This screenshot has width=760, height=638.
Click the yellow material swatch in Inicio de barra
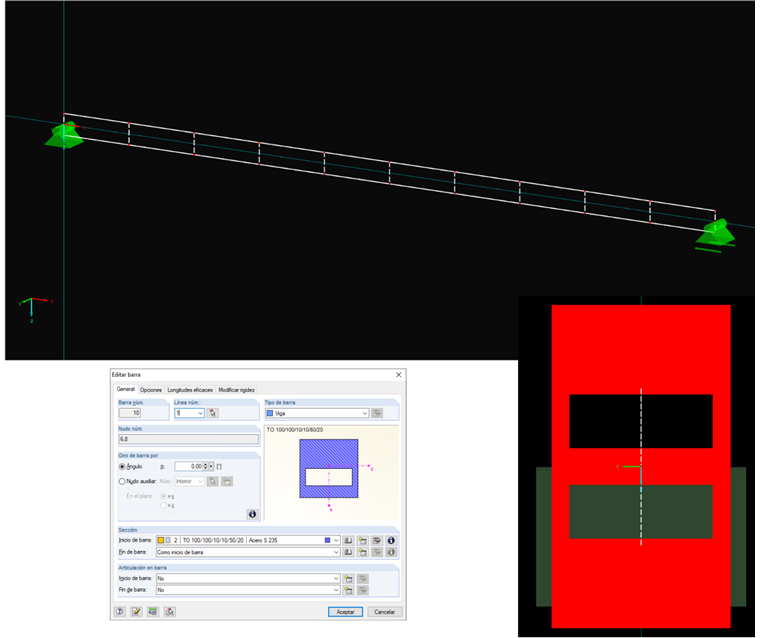pyautogui.click(x=160, y=540)
